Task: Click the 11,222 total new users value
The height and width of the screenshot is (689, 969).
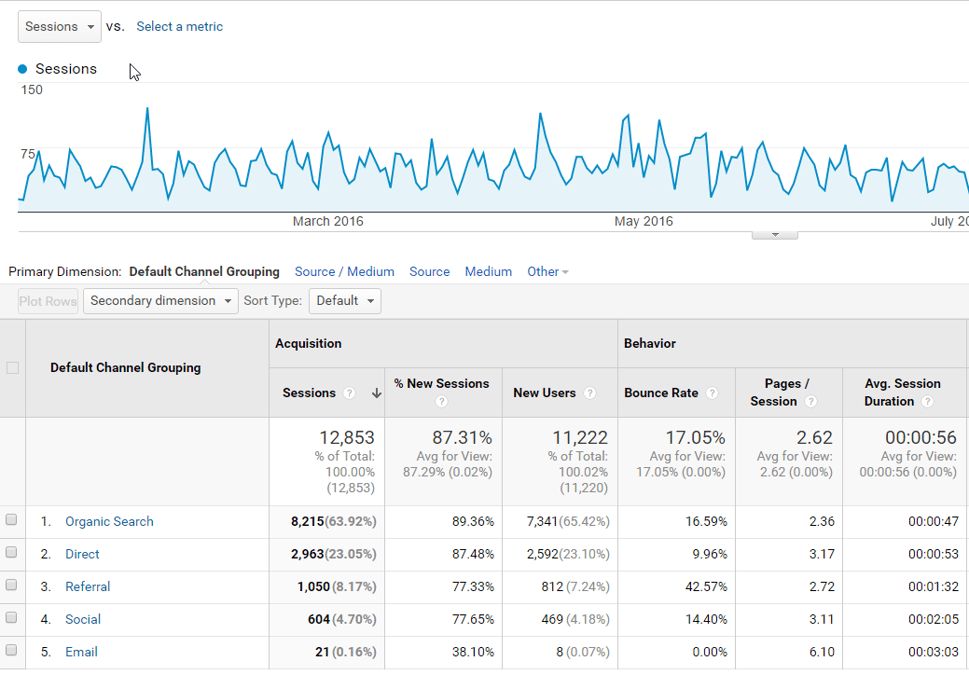Action: (580, 437)
